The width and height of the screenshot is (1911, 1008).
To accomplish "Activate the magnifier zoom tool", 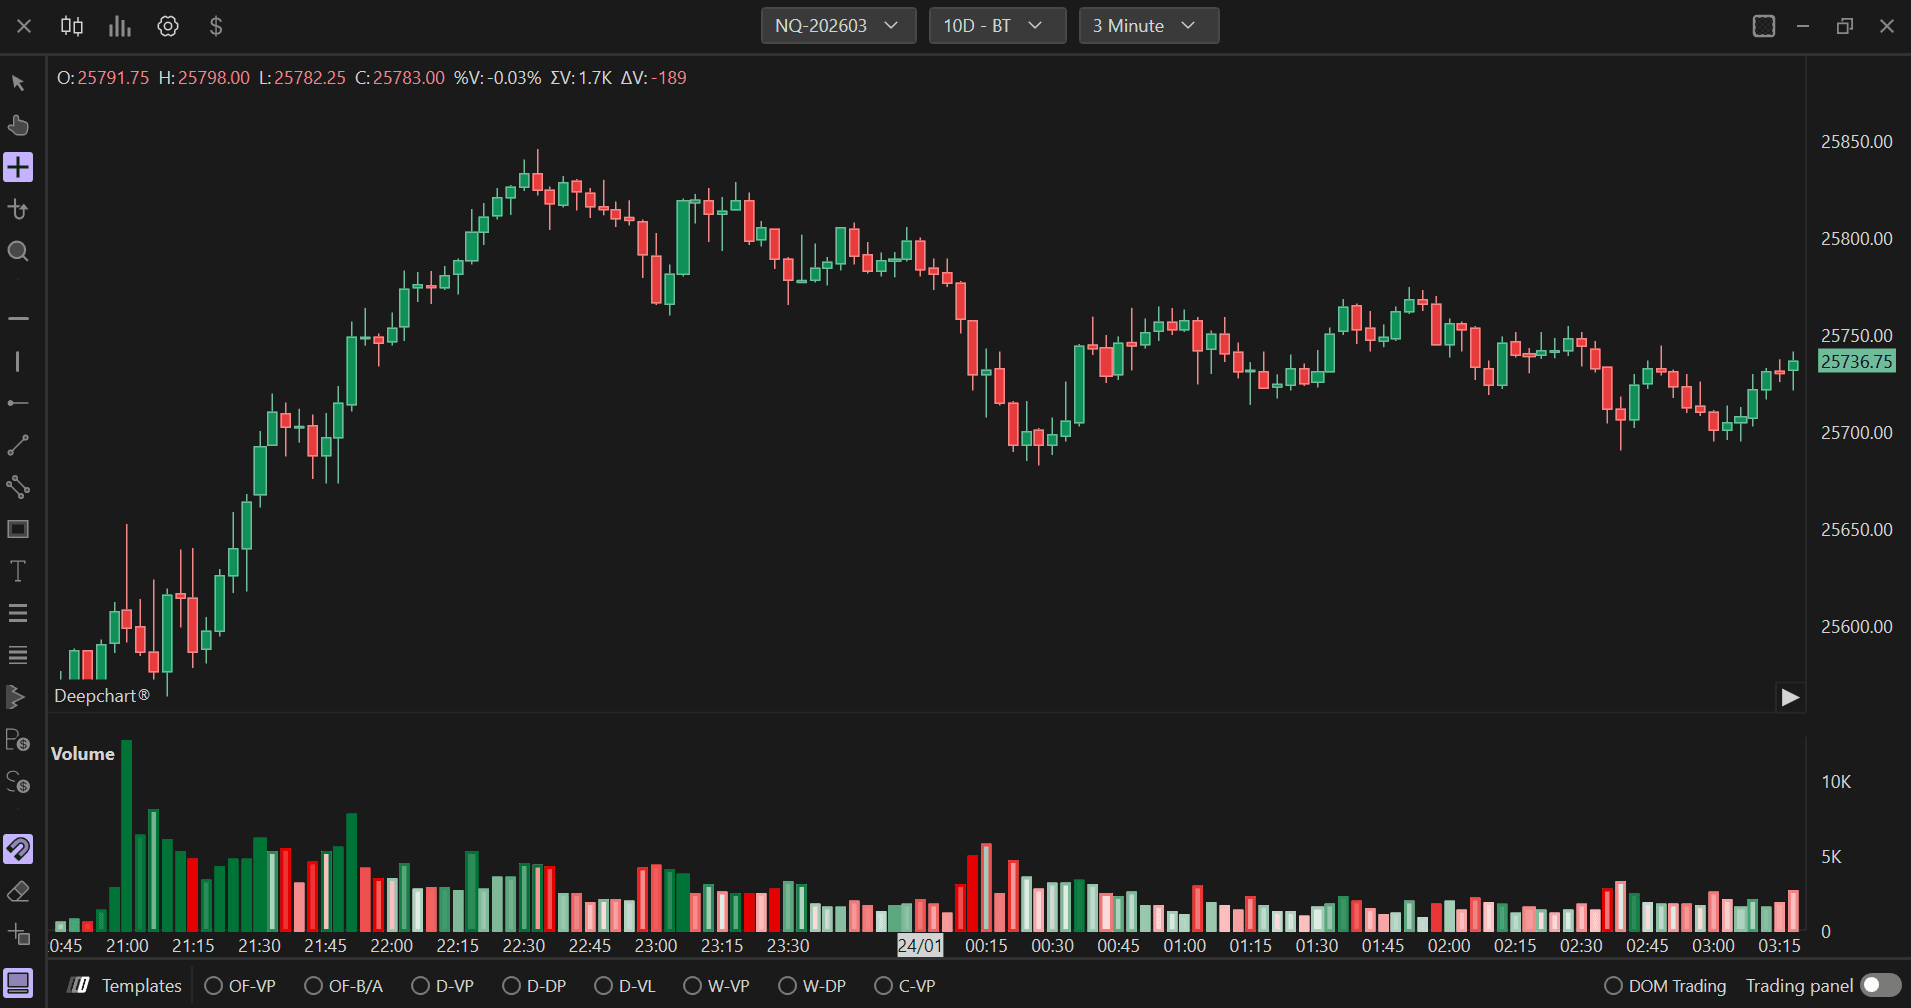I will click(18, 251).
